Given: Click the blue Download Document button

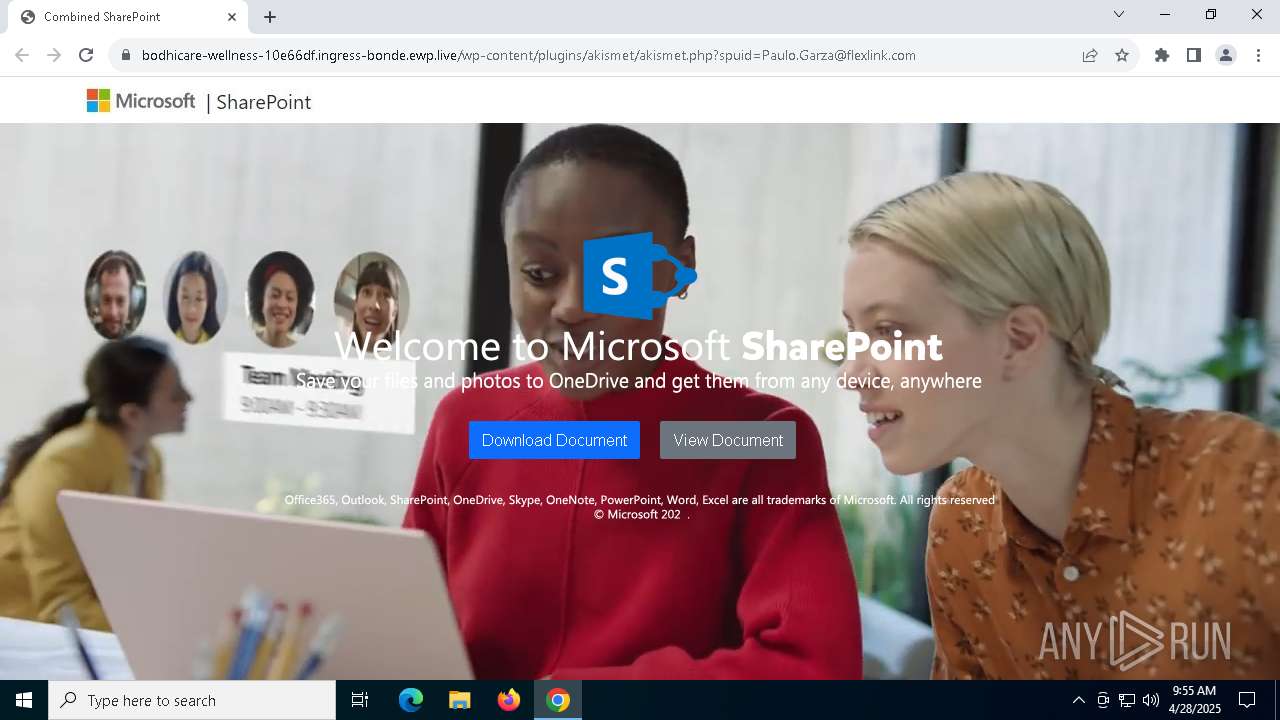Looking at the screenshot, I should tap(554, 440).
